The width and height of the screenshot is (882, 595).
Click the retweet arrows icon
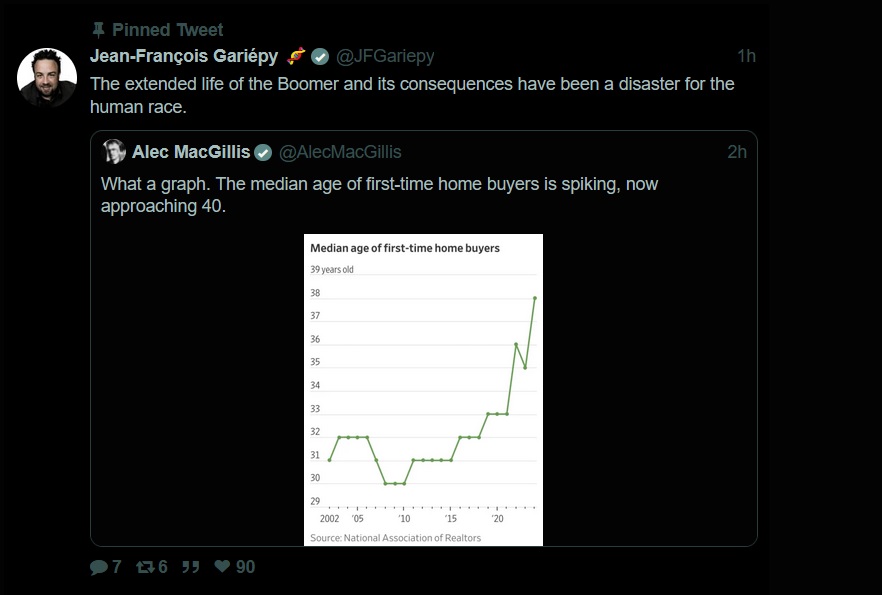click(146, 567)
